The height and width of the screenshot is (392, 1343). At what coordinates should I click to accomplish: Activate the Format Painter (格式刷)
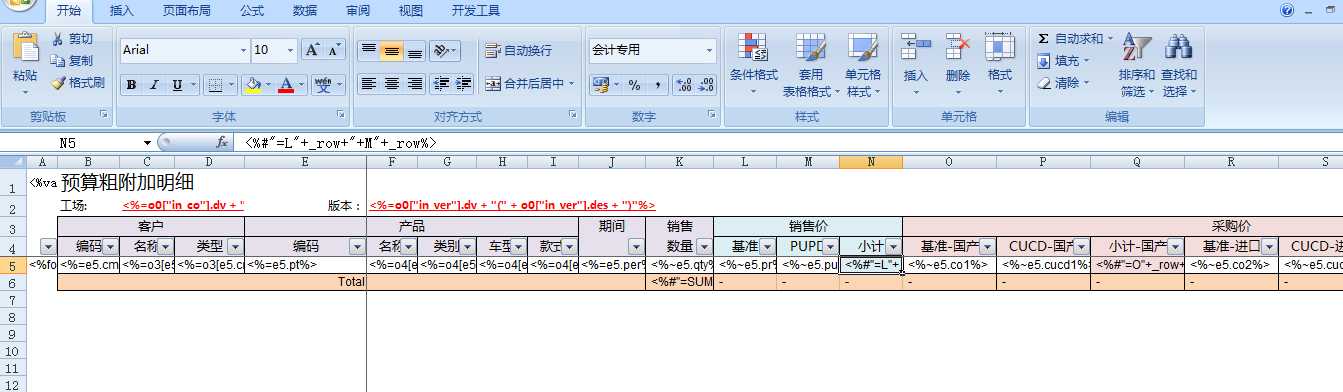pyautogui.click(x=78, y=82)
